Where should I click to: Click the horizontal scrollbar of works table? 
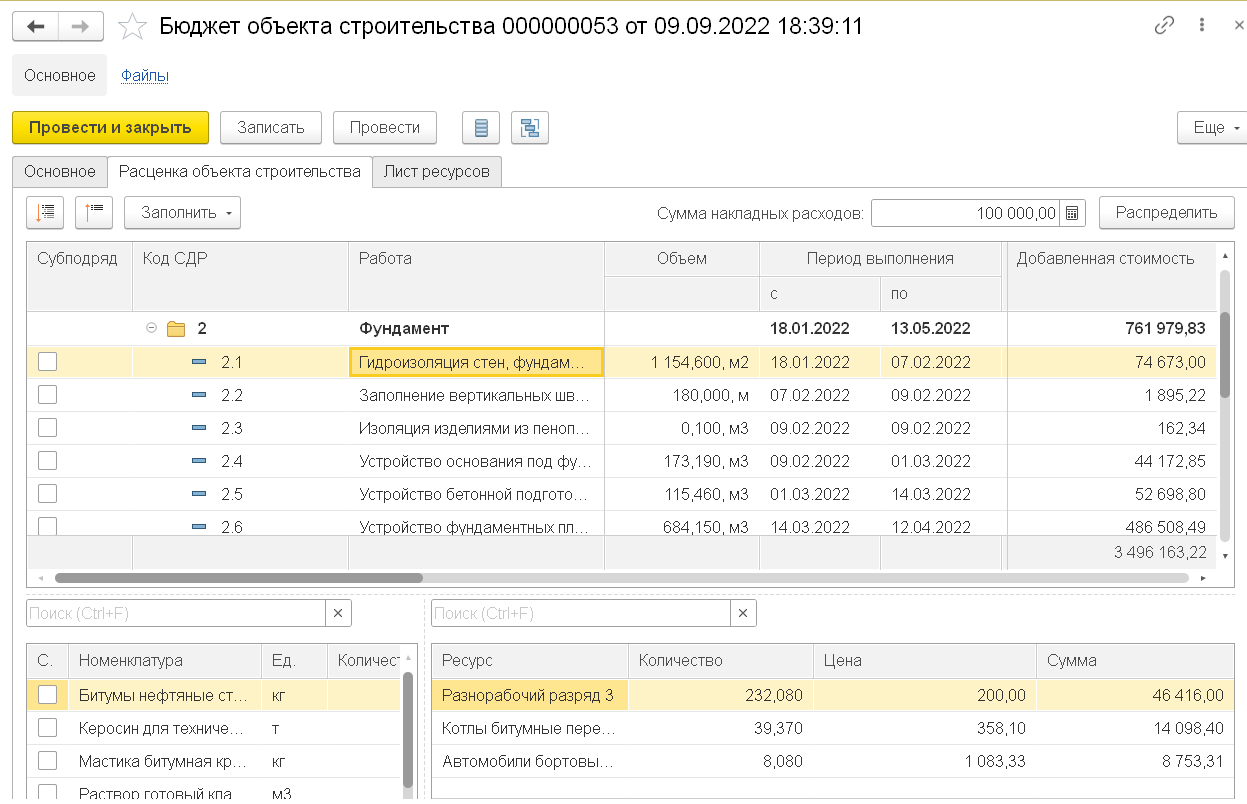[x=238, y=577]
